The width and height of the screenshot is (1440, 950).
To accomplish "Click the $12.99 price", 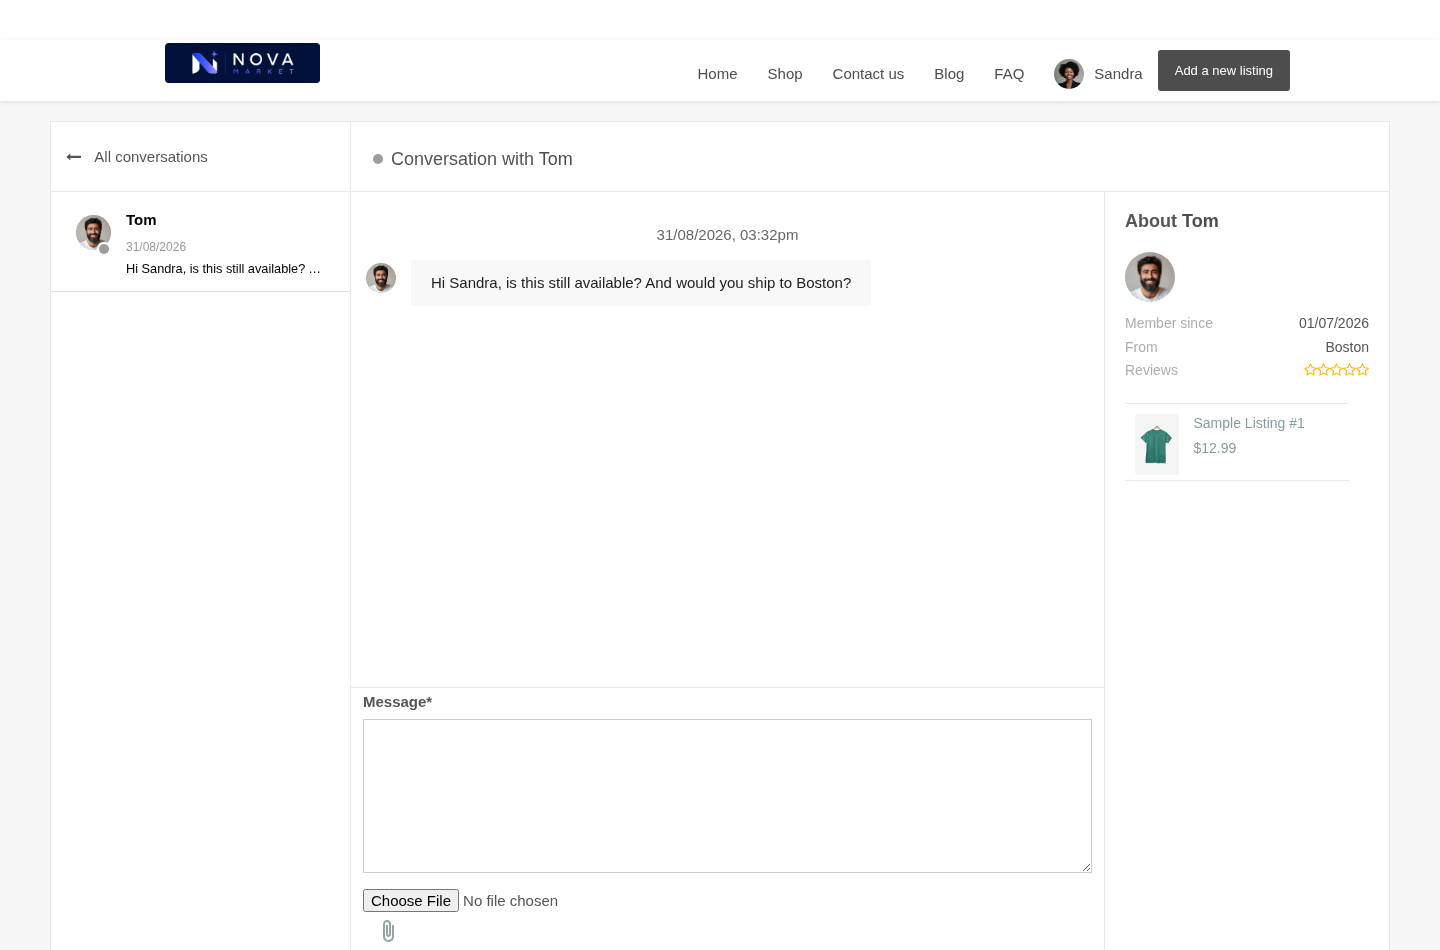I will point(1215,448).
